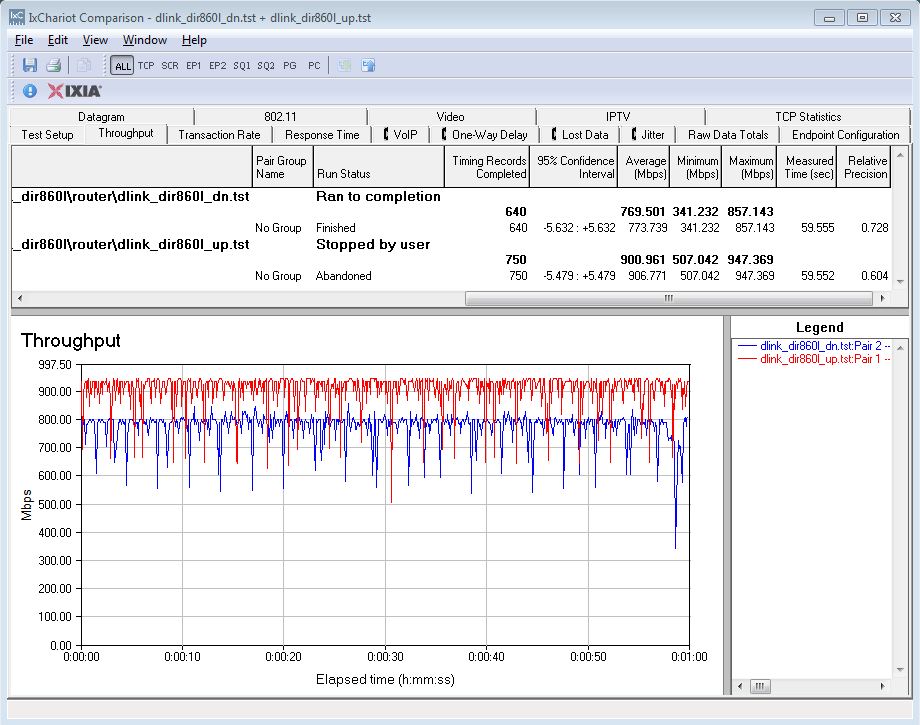The image size is (920, 725).
Task: Open the View menu
Action: click(95, 40)
